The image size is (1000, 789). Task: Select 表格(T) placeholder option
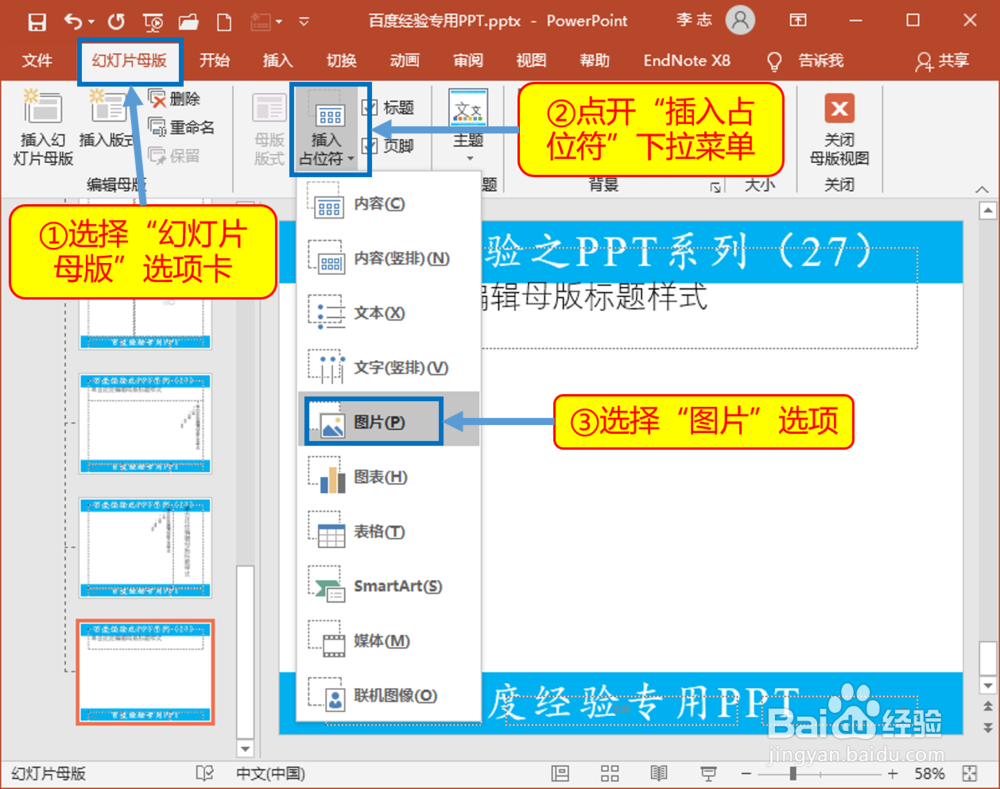tap(389, 531)
